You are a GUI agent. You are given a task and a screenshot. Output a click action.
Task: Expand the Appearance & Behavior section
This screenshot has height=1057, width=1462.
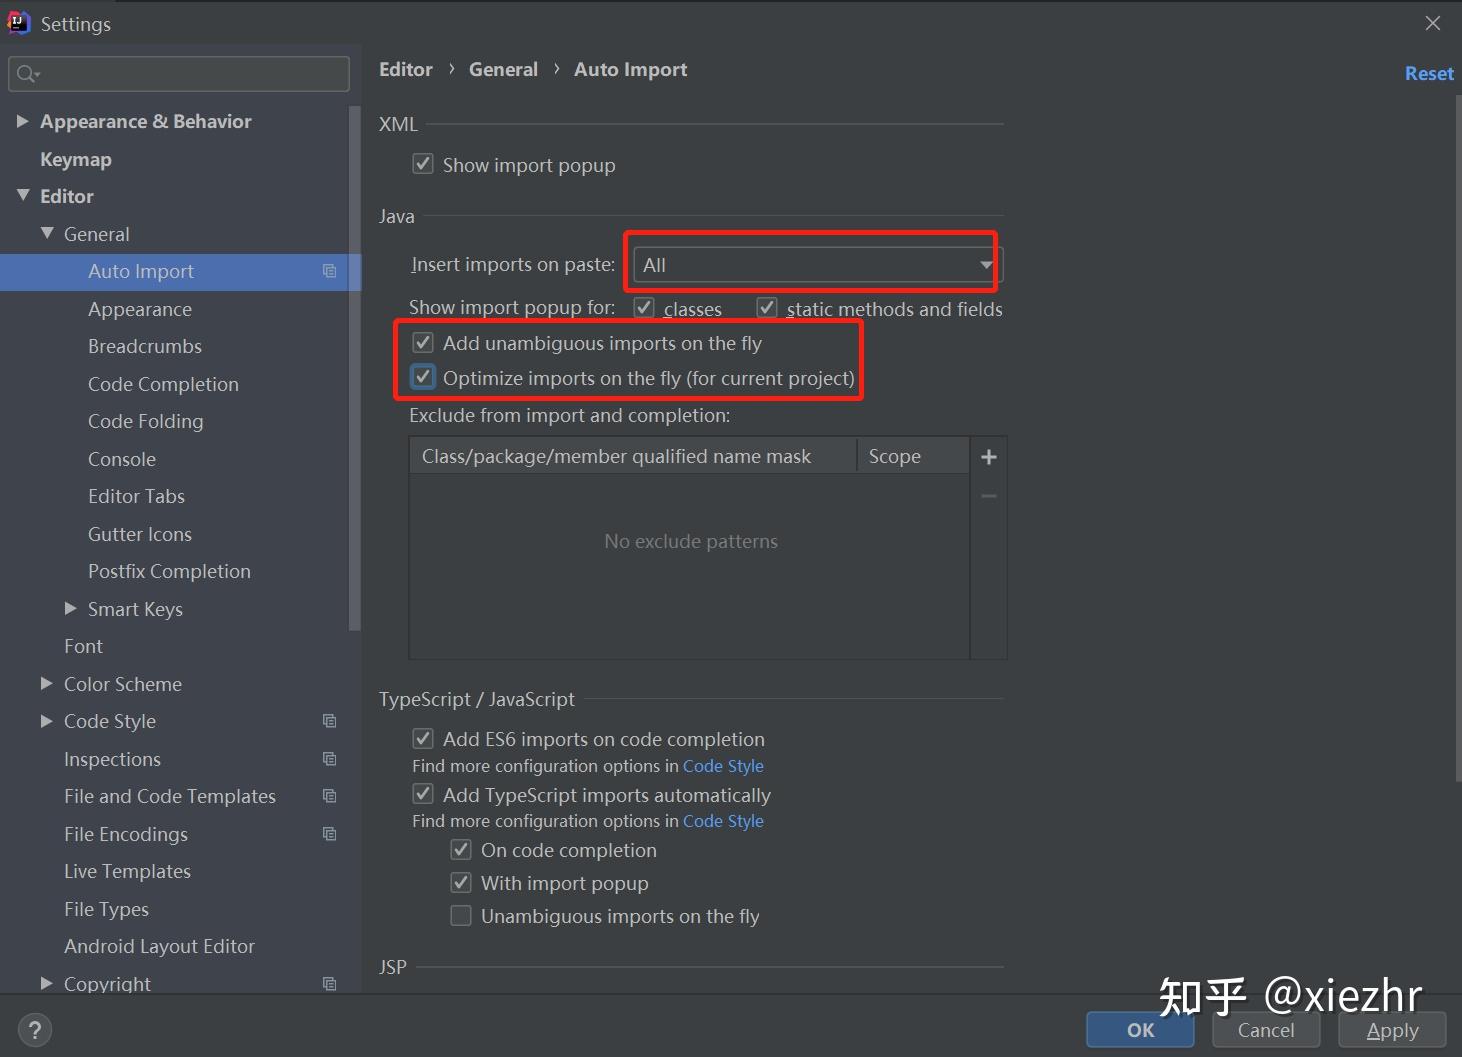coord(23,121)
